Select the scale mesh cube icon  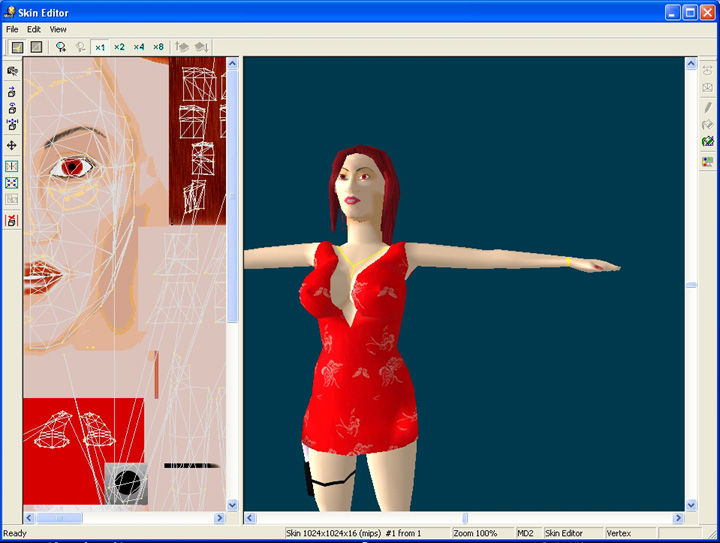click(x=12, y=125)
